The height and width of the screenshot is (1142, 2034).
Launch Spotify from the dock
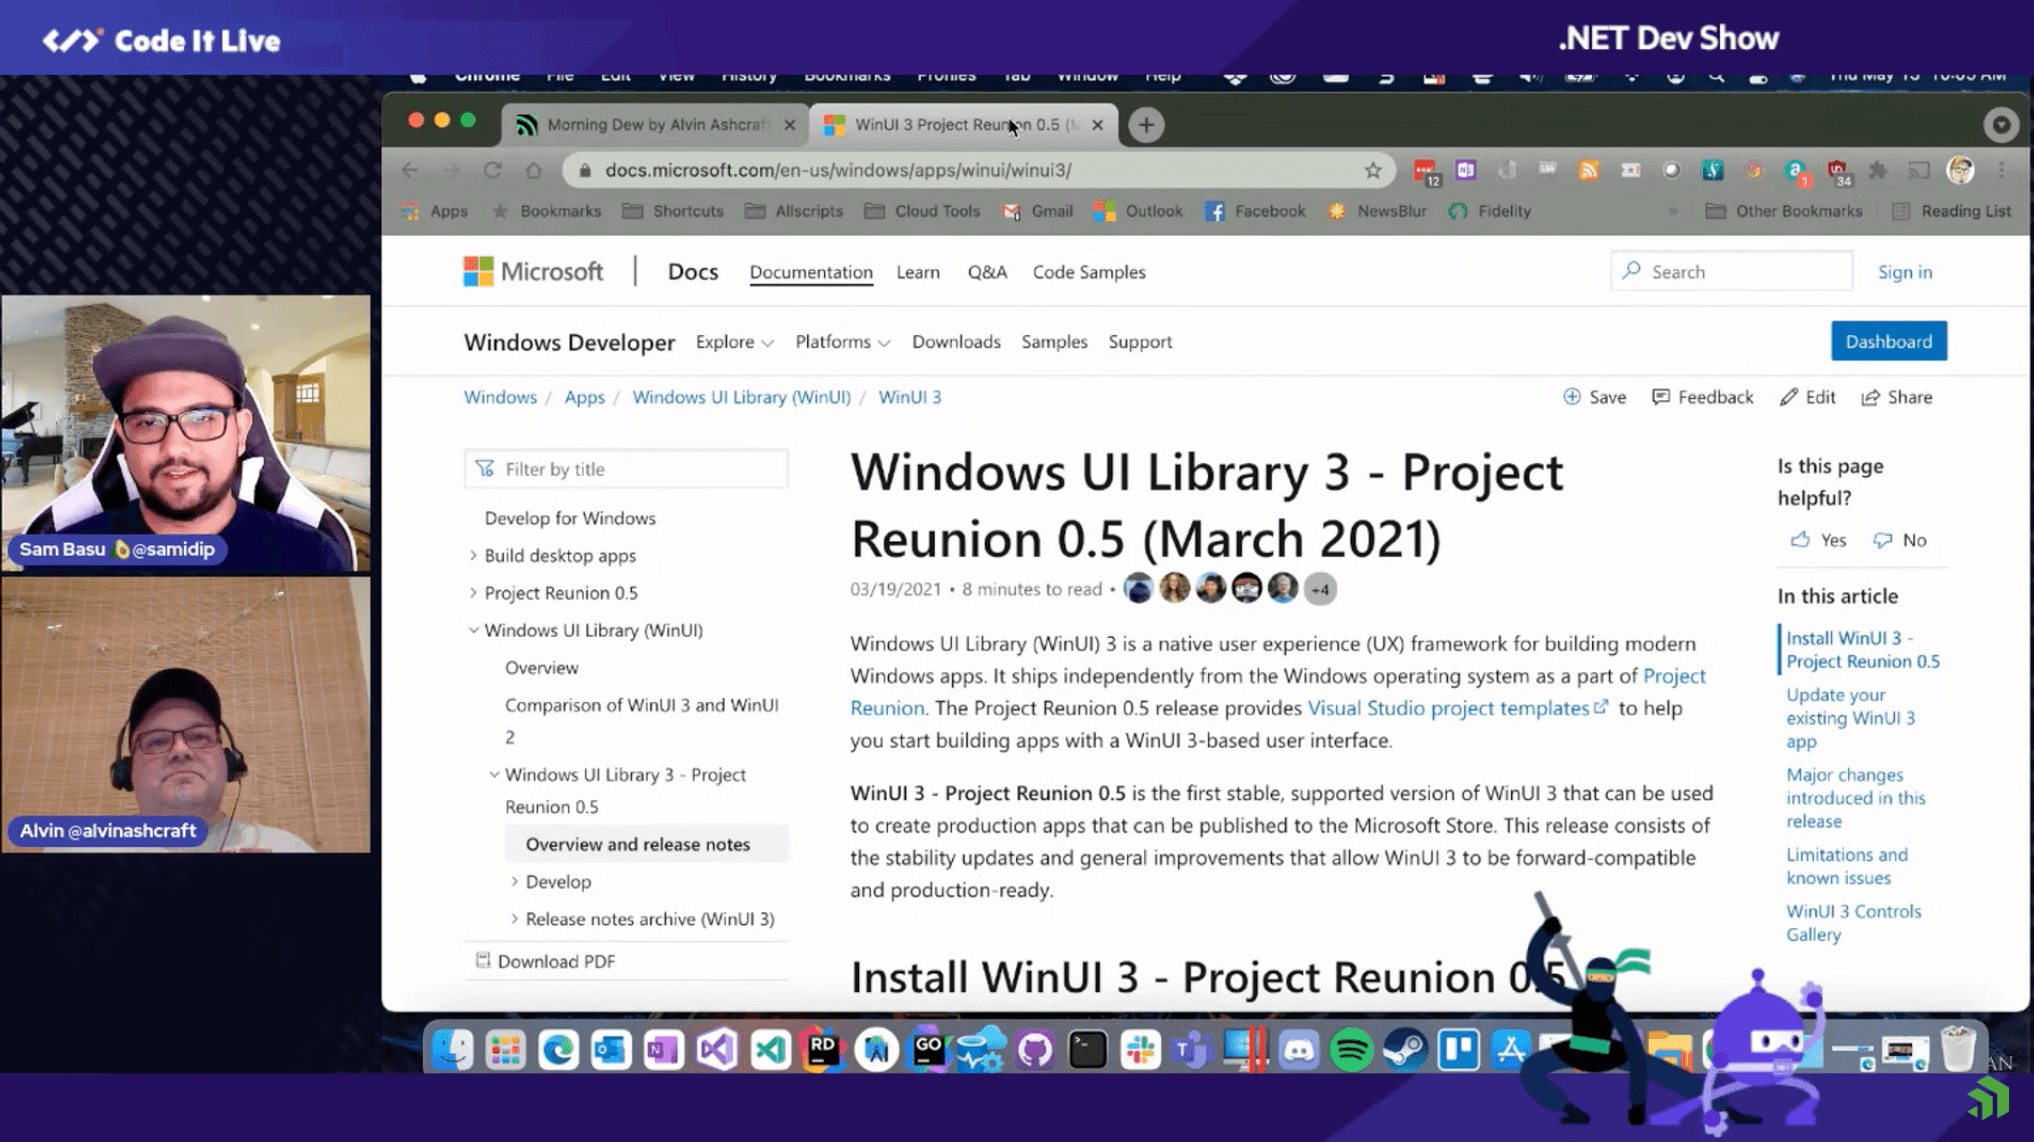coord(1352,1049)
